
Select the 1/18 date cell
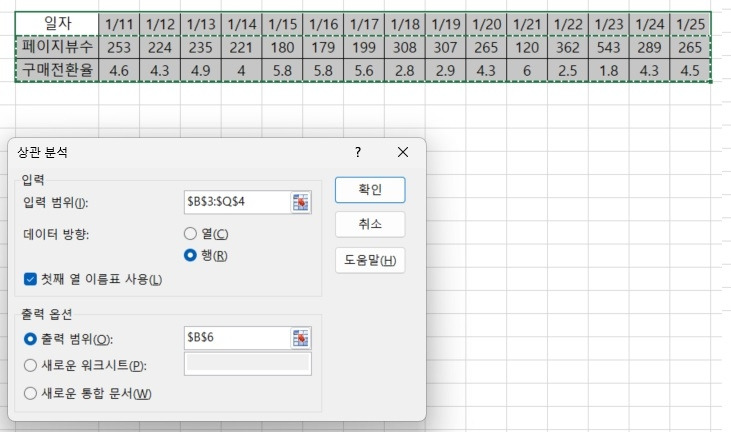pyautogui.click(x=405, y=24)
